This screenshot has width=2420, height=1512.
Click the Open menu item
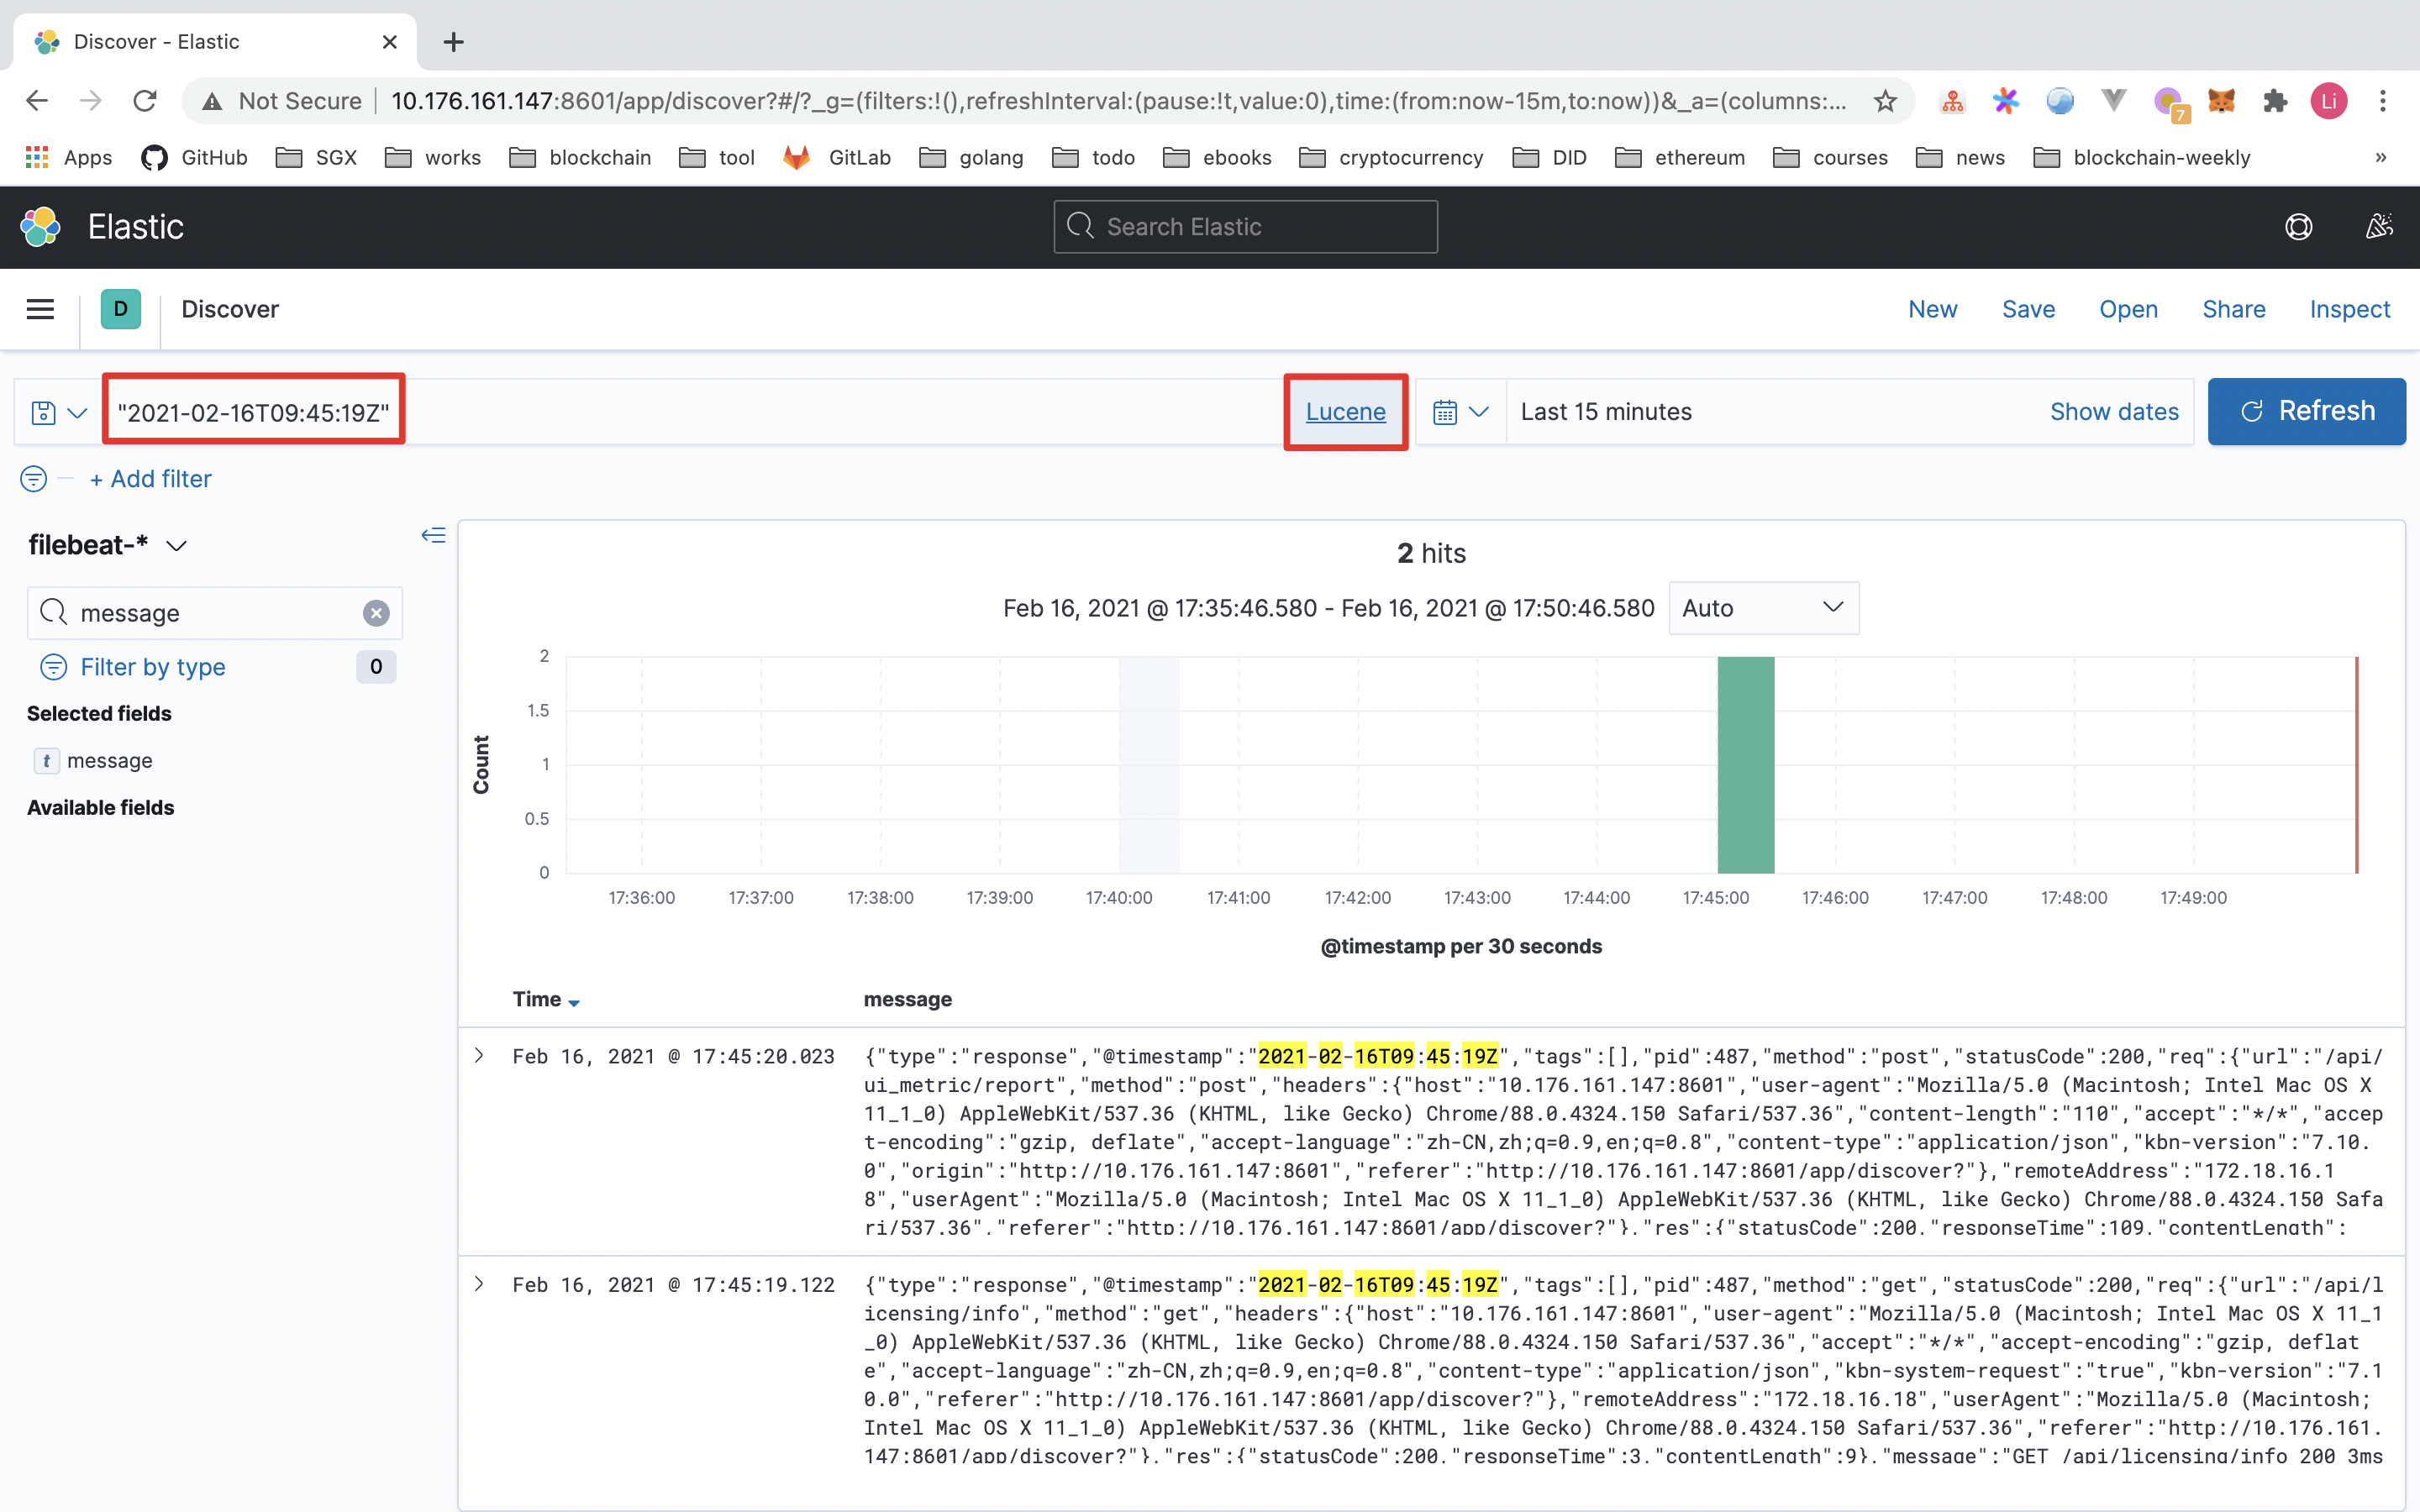tap(2129, 308)
